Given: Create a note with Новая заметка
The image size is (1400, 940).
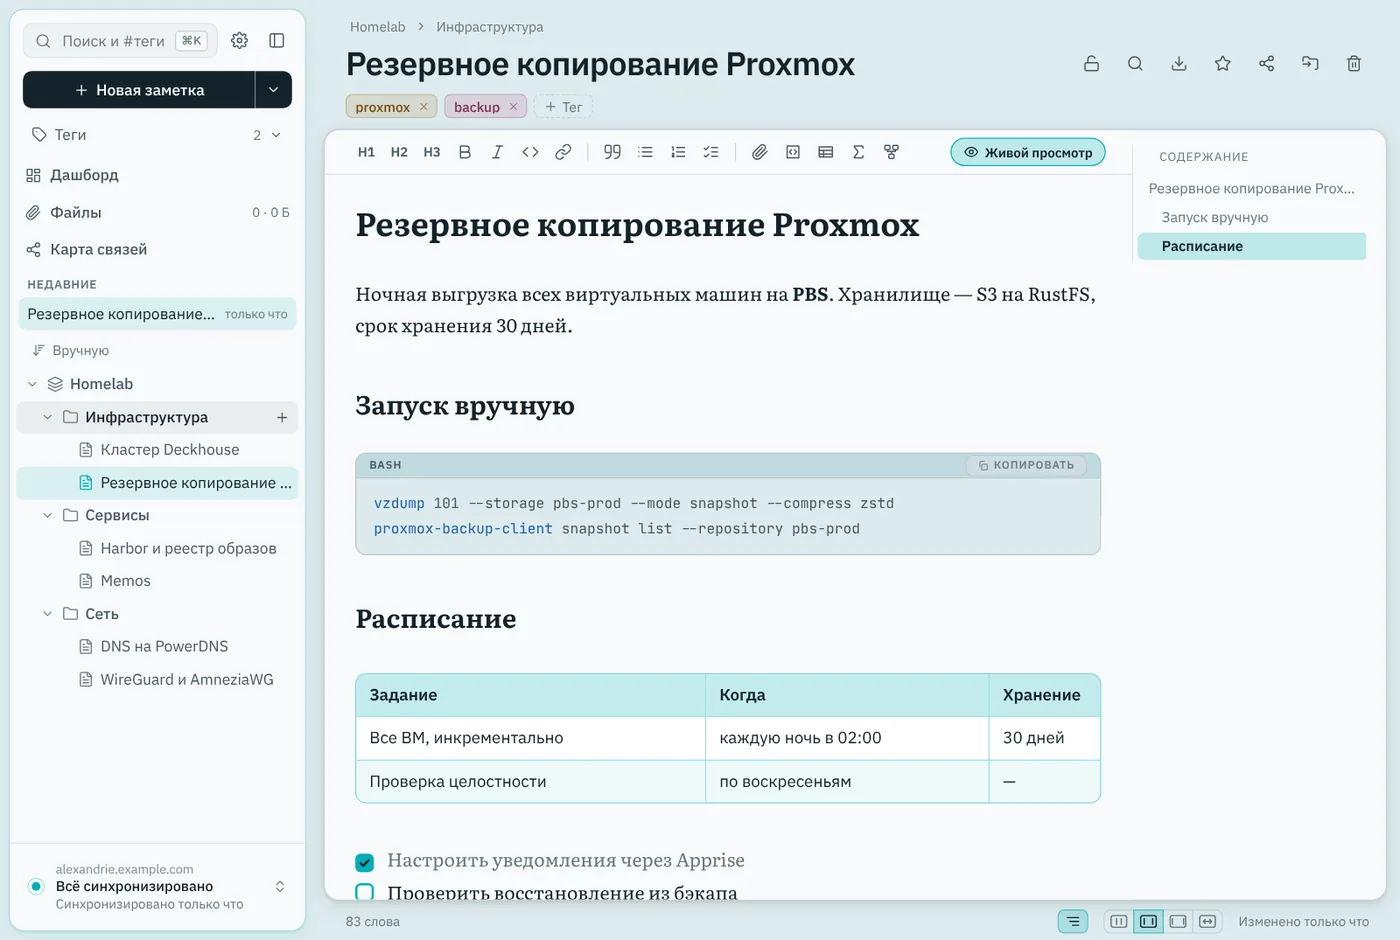Looking at the screenshot, I should point(139,90).
